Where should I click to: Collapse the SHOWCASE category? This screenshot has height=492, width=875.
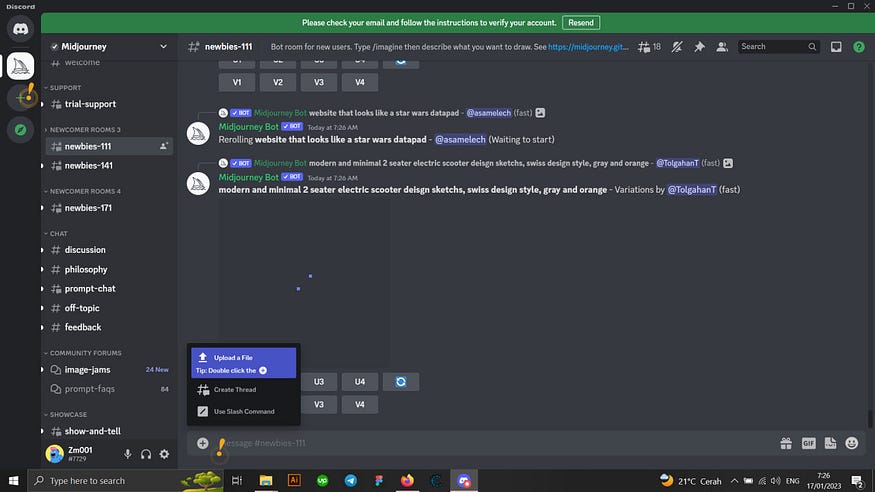coord(68,414)
